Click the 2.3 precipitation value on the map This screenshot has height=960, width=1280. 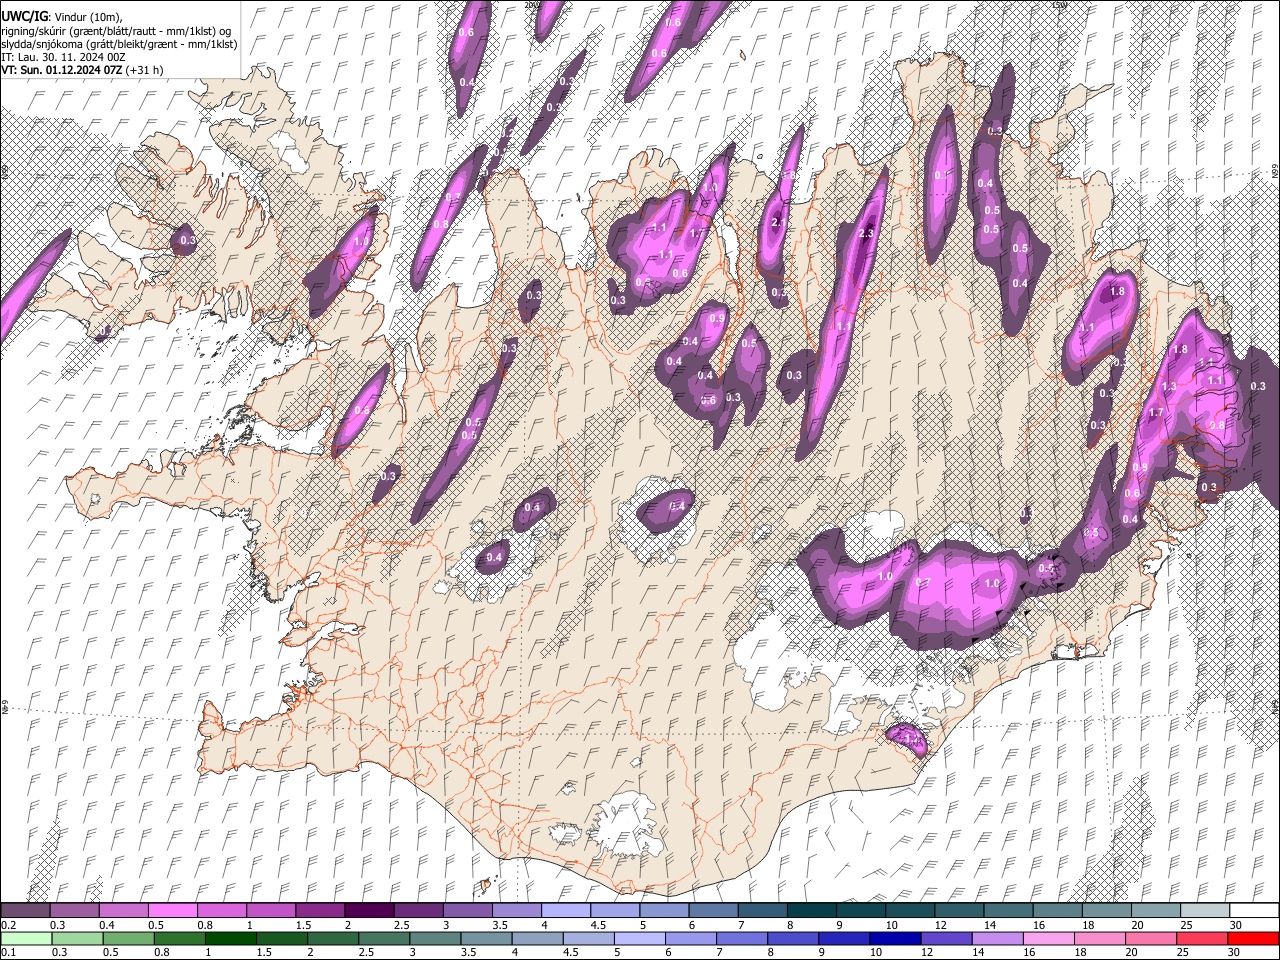coord(866,234)
